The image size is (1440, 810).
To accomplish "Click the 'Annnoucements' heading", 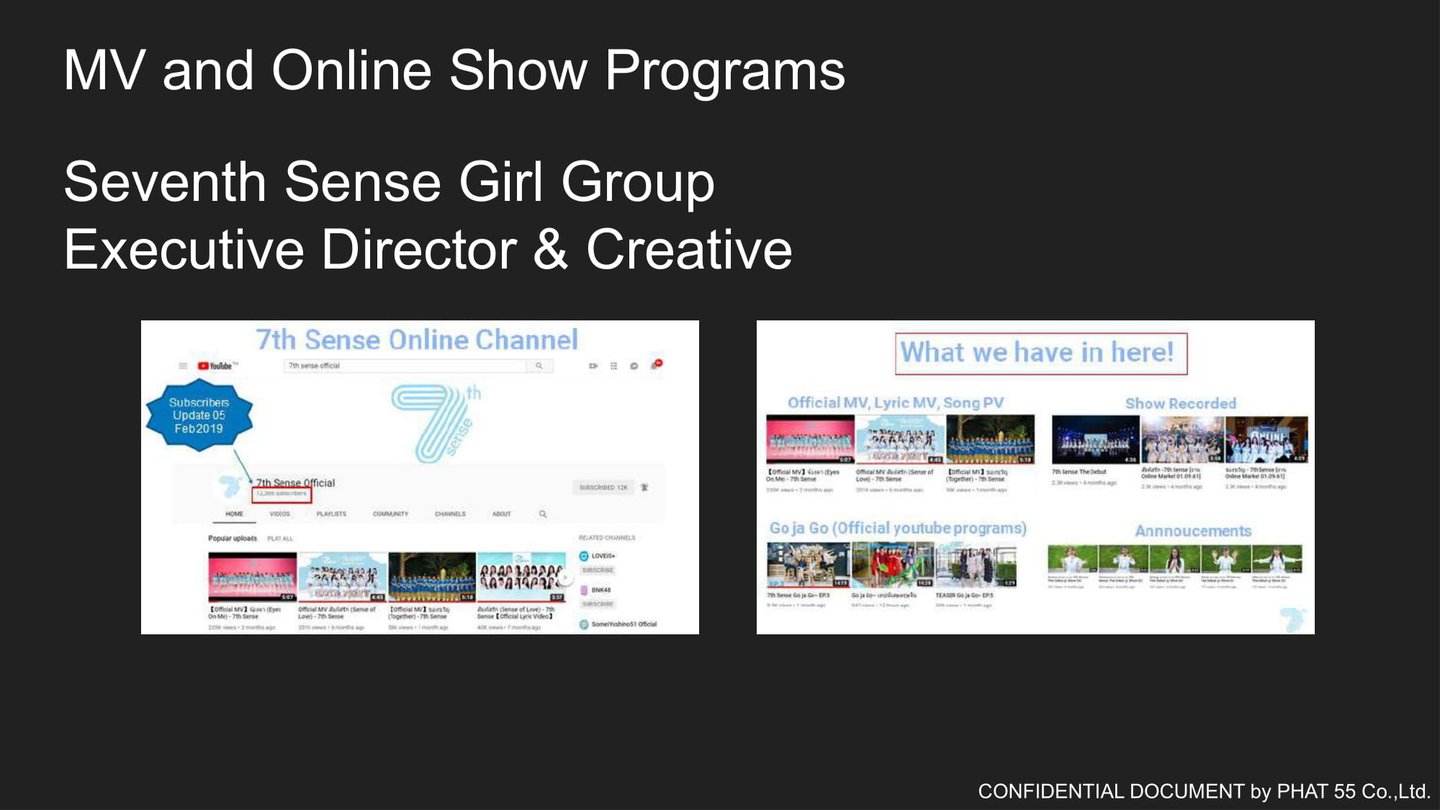I will pos(1193,531).
